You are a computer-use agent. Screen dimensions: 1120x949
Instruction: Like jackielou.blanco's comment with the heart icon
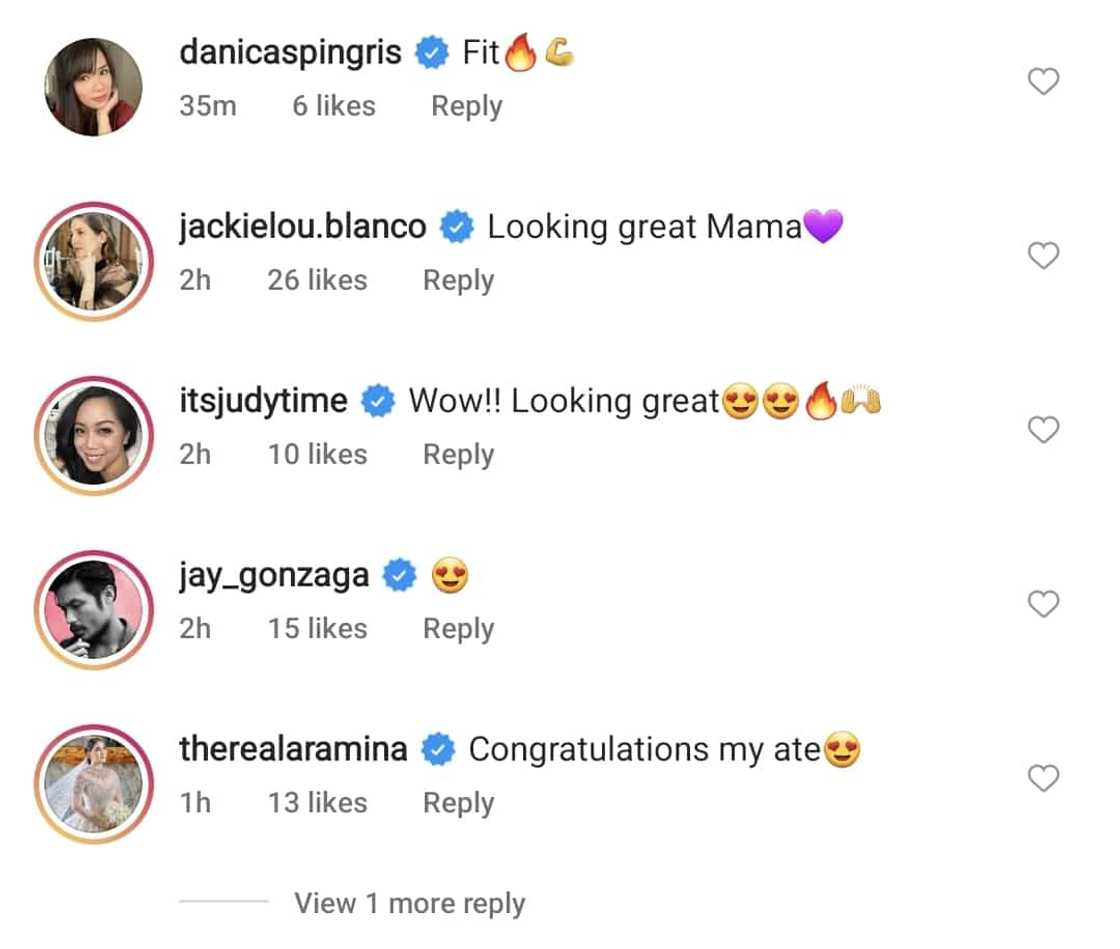1044,256
